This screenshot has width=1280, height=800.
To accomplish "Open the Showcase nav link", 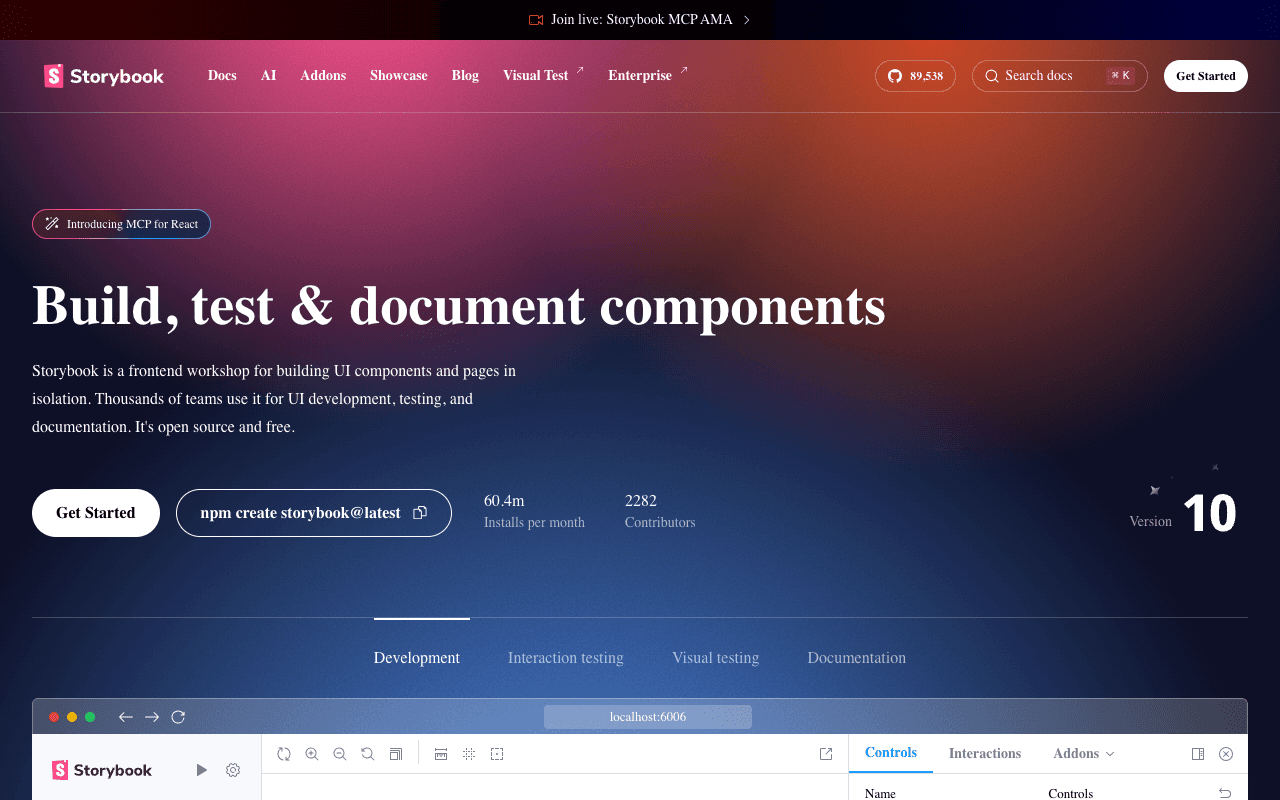I will point(399,76).
